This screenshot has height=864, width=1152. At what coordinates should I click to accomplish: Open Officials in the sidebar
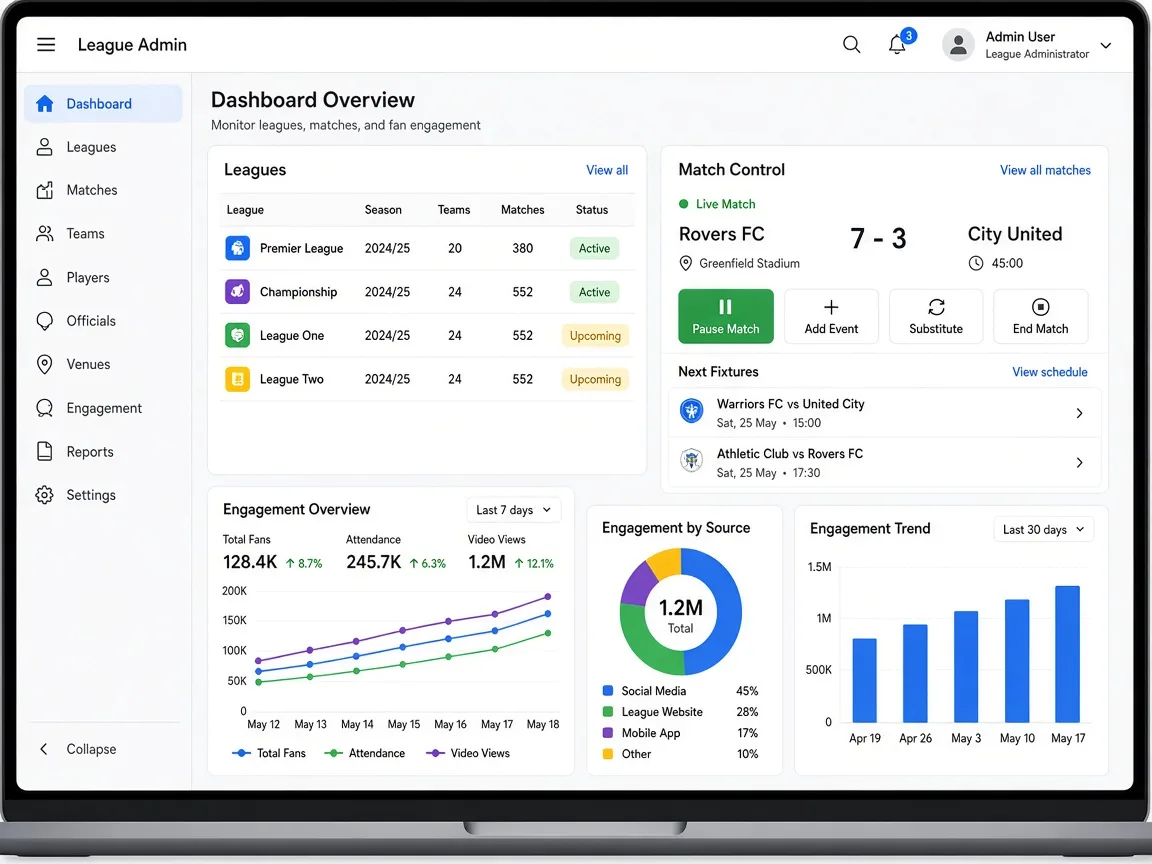coord(104,321)
